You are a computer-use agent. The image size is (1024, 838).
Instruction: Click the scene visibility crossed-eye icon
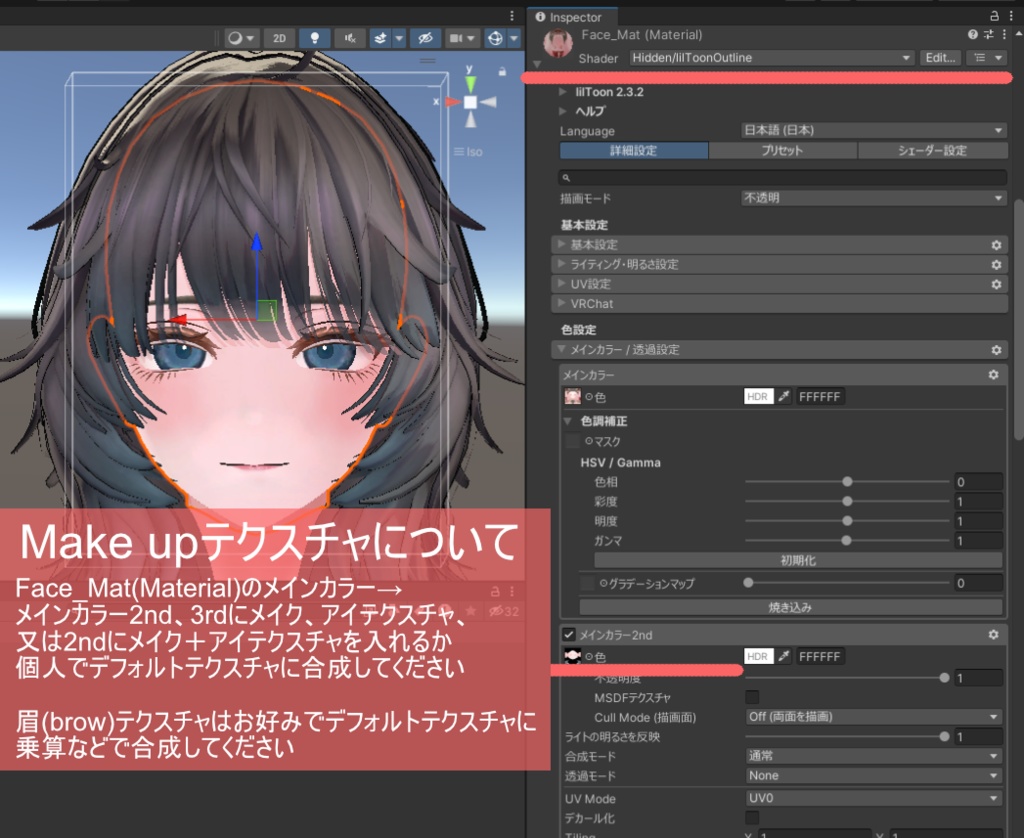click(x=423, y=37)
